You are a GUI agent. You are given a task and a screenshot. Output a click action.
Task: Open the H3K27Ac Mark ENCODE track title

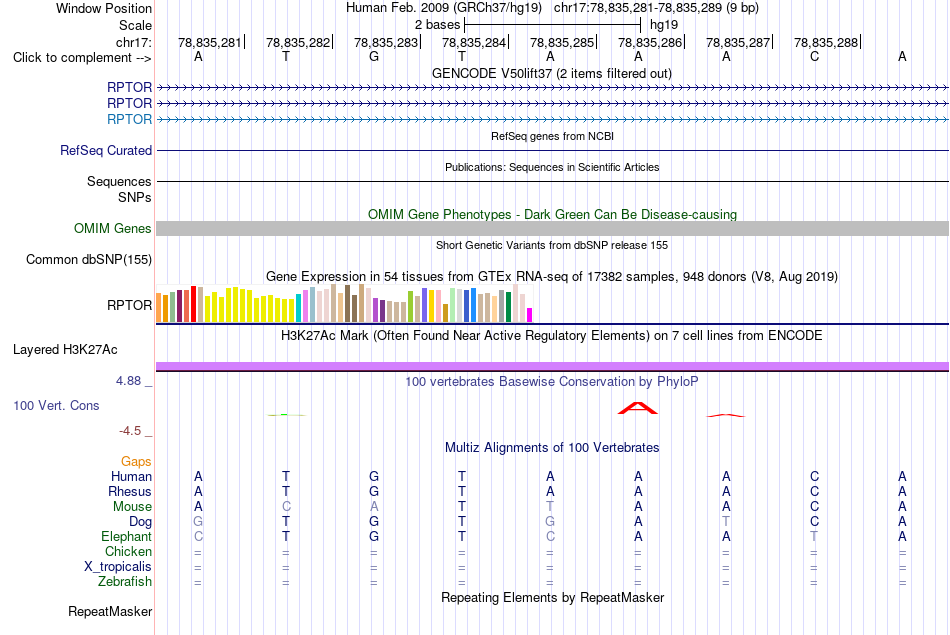[x=552, y=336]
